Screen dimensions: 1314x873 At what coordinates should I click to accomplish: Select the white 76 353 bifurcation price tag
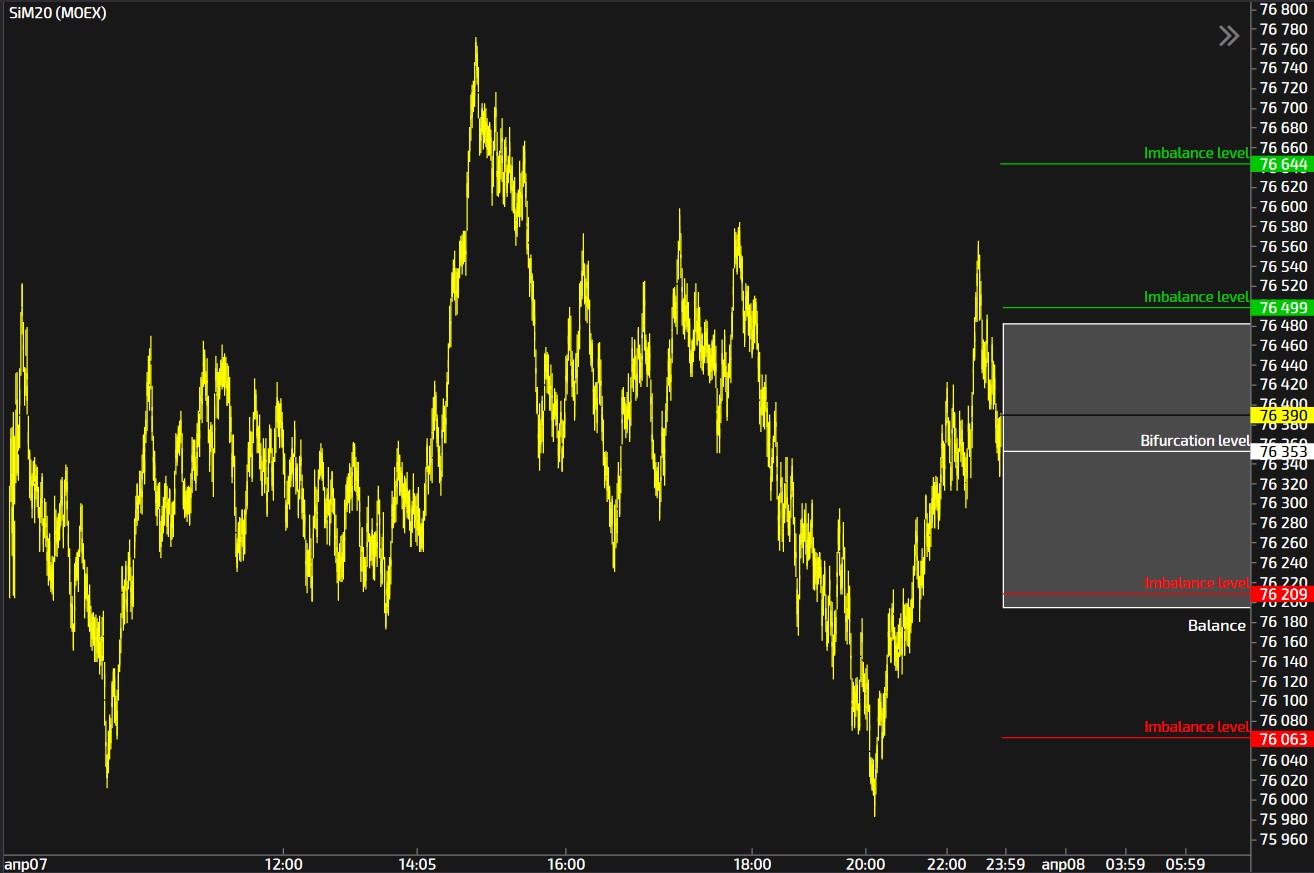coord(1282,452)
